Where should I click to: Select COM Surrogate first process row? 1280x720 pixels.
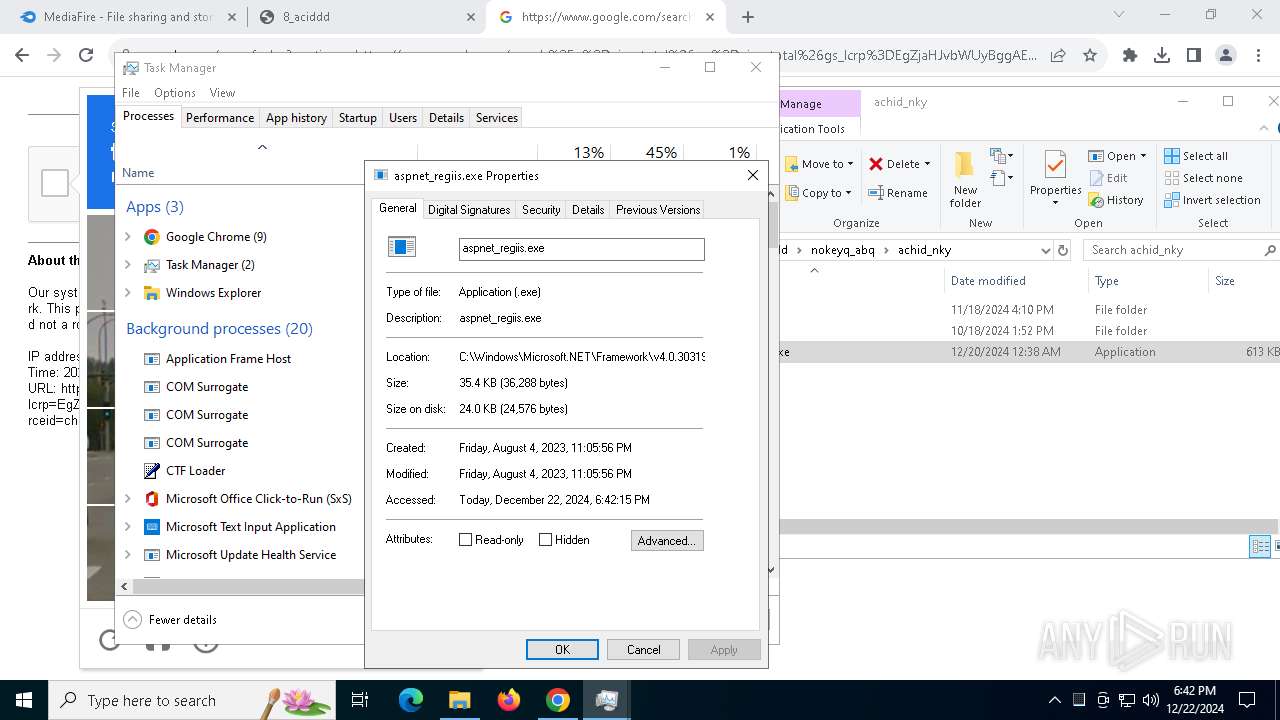pos(242,387)
